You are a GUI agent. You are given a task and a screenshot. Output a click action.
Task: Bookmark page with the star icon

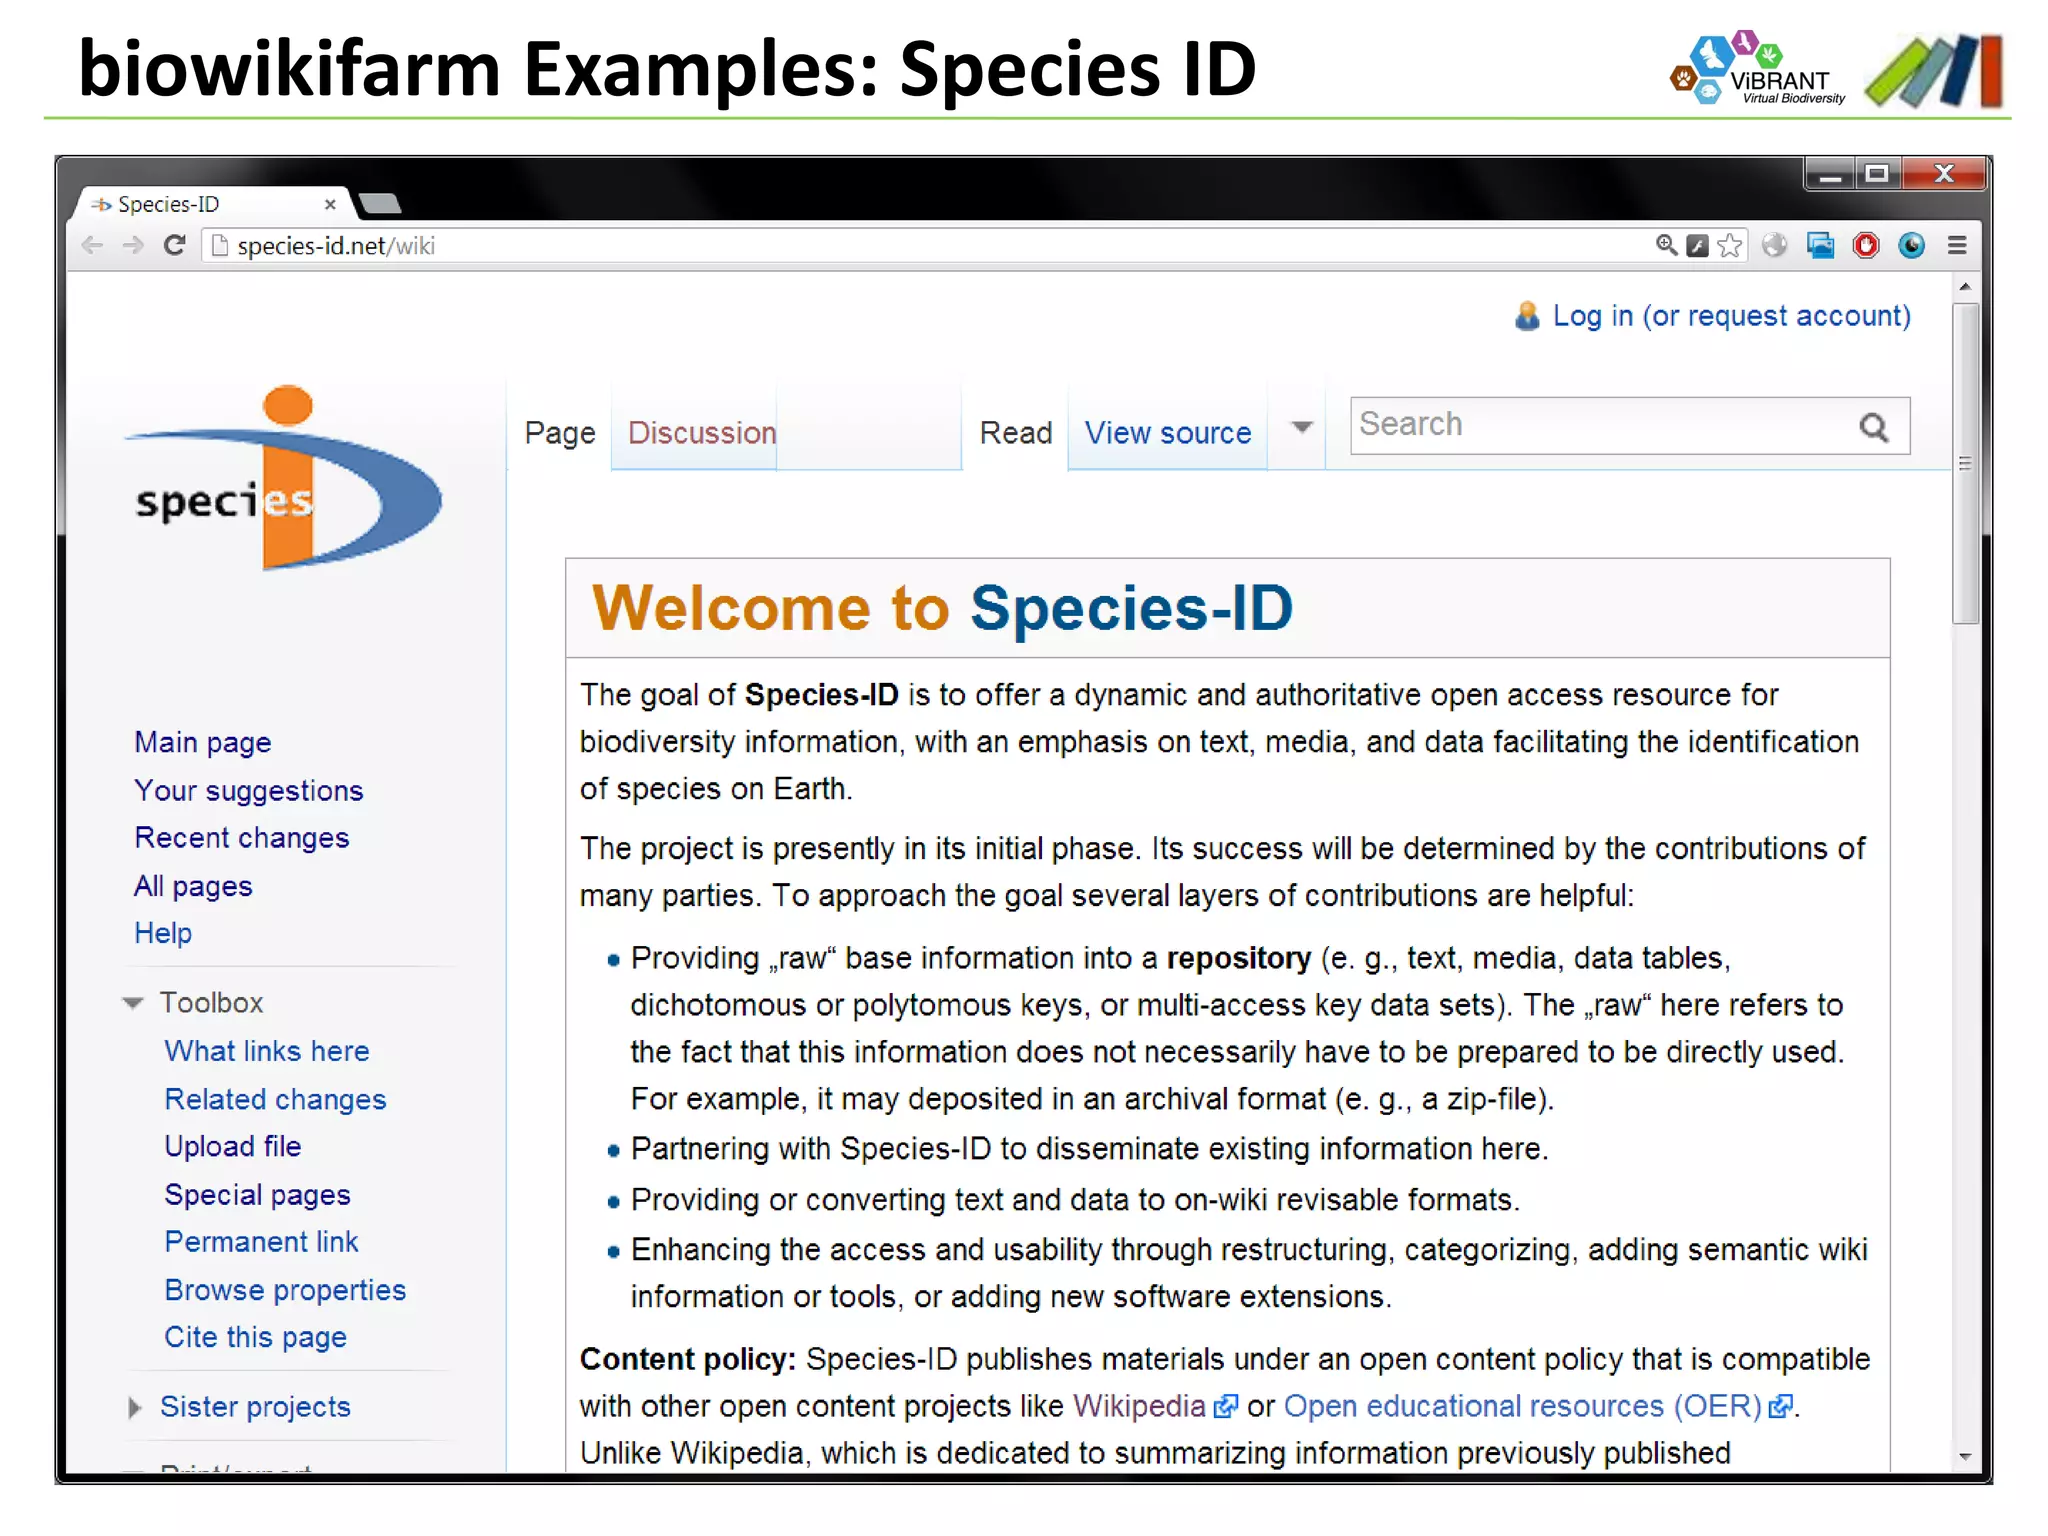click(1730, 245)
